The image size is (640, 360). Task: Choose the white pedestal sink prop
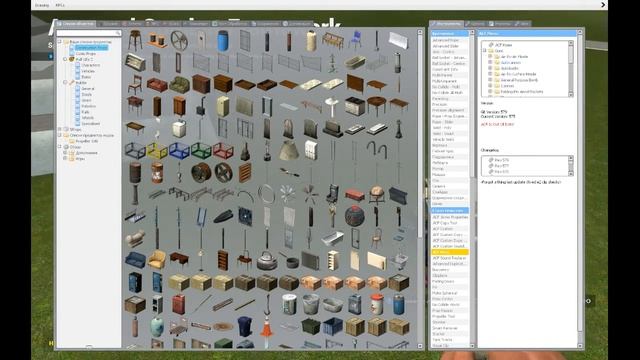333,107
